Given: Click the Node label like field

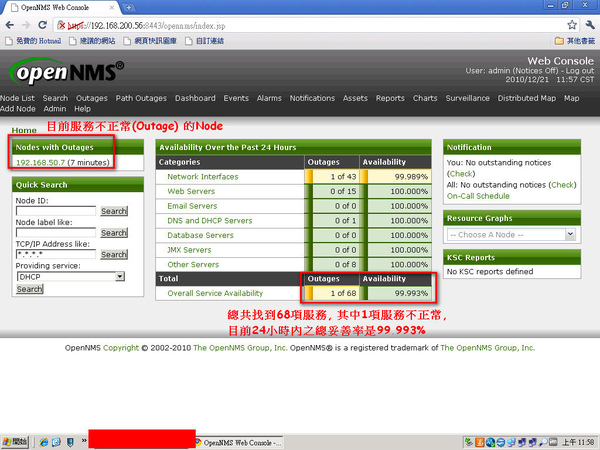Looking at the screenshot, I should tap(56, 233).
